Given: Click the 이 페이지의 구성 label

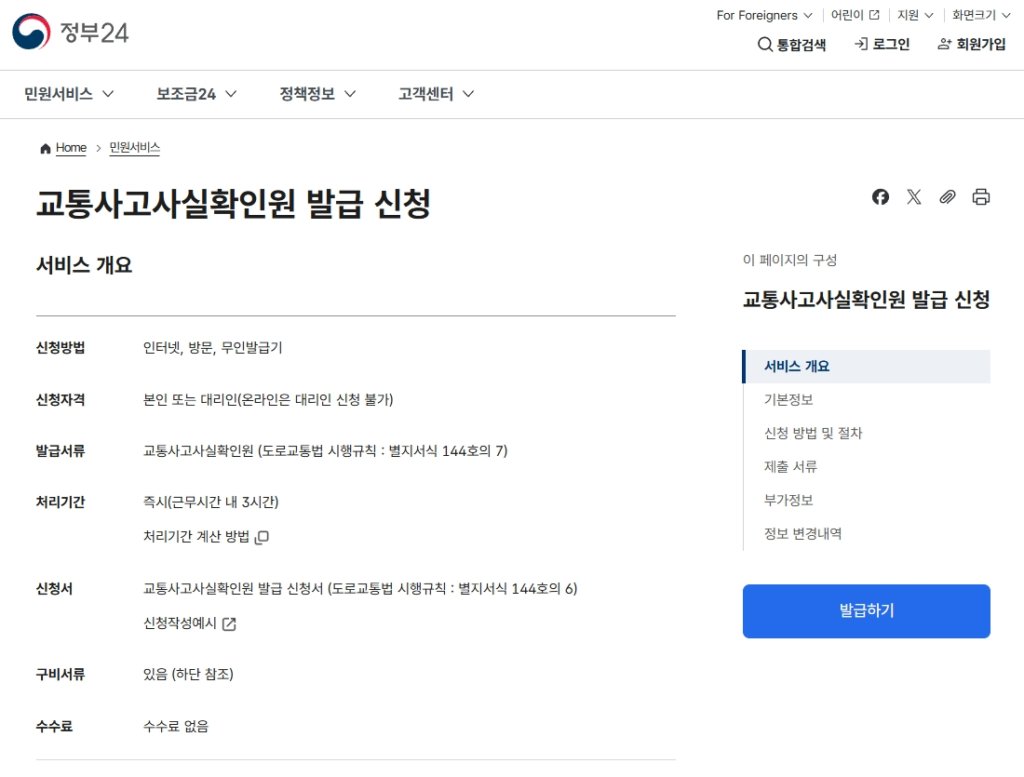Looking at the screenshot, I should [790, 260].
